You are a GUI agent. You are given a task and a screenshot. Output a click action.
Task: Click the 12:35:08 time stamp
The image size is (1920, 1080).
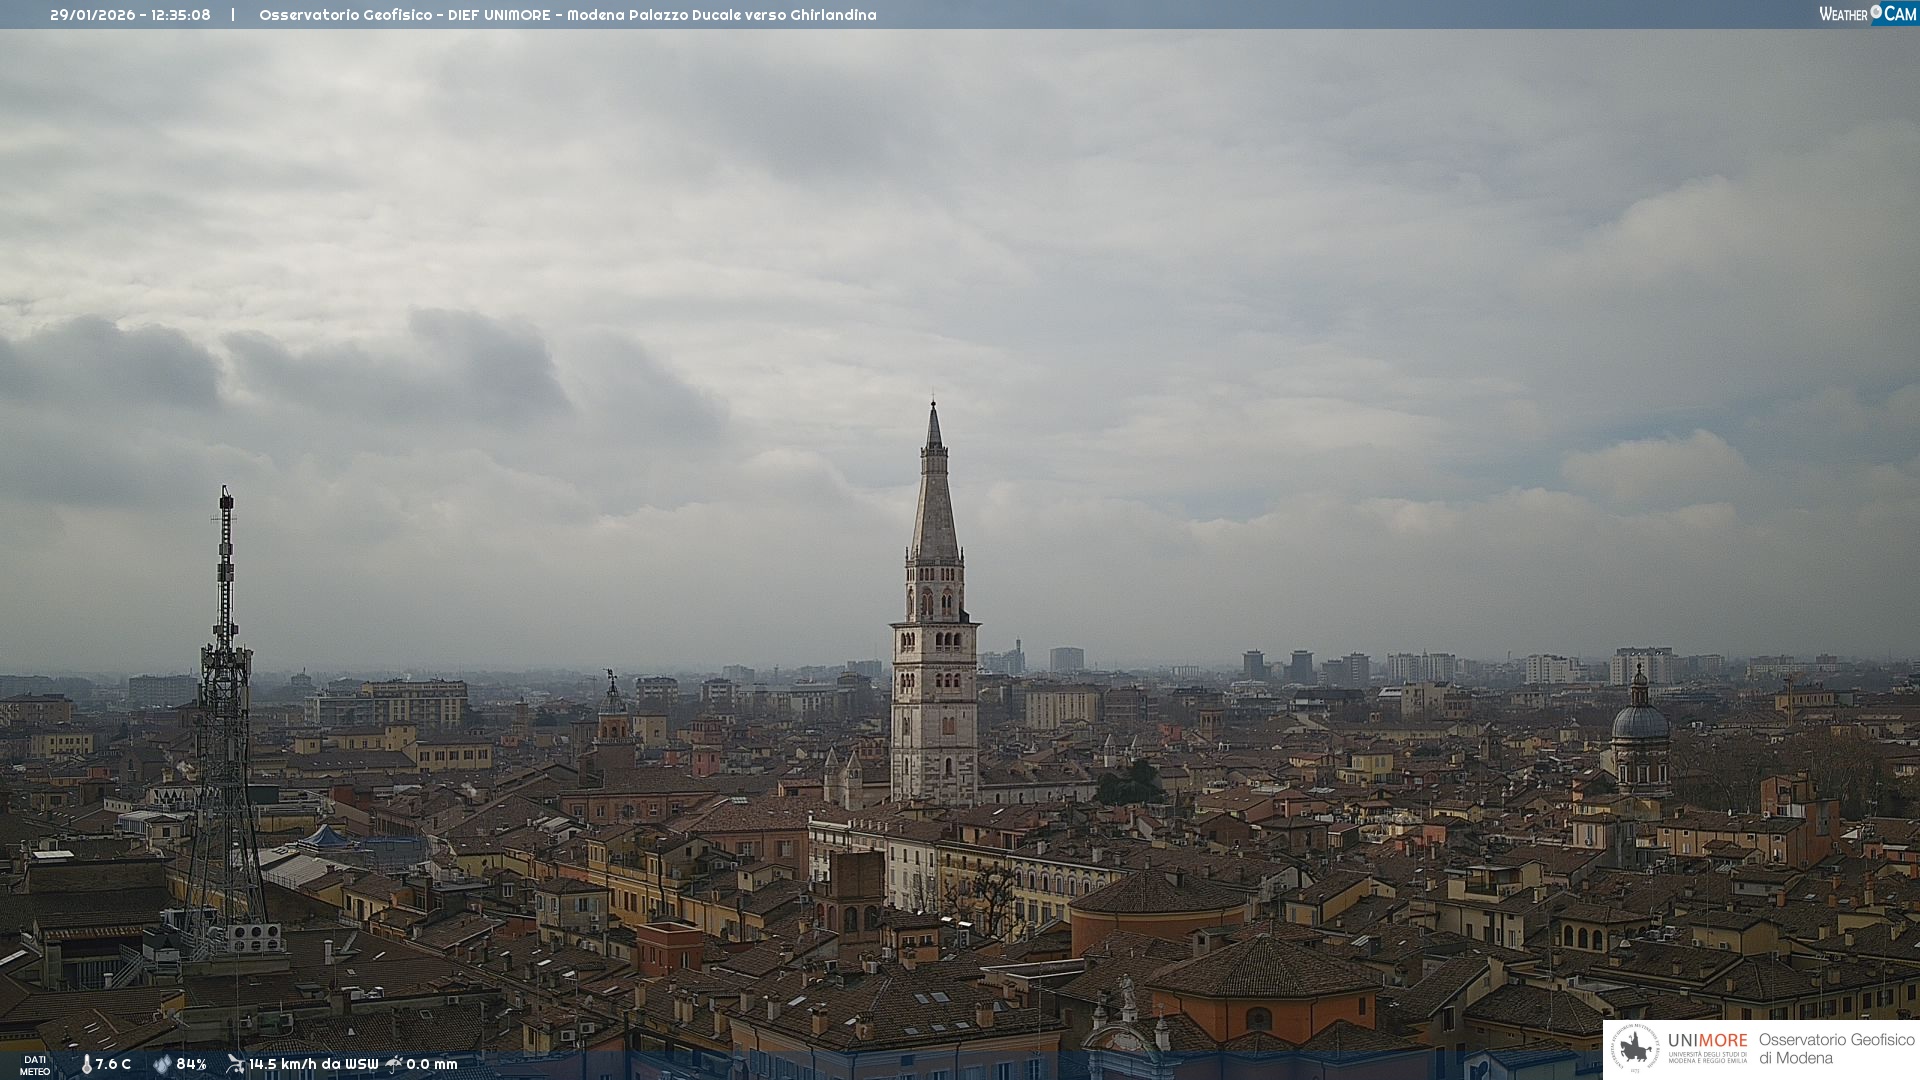point(181,15)
